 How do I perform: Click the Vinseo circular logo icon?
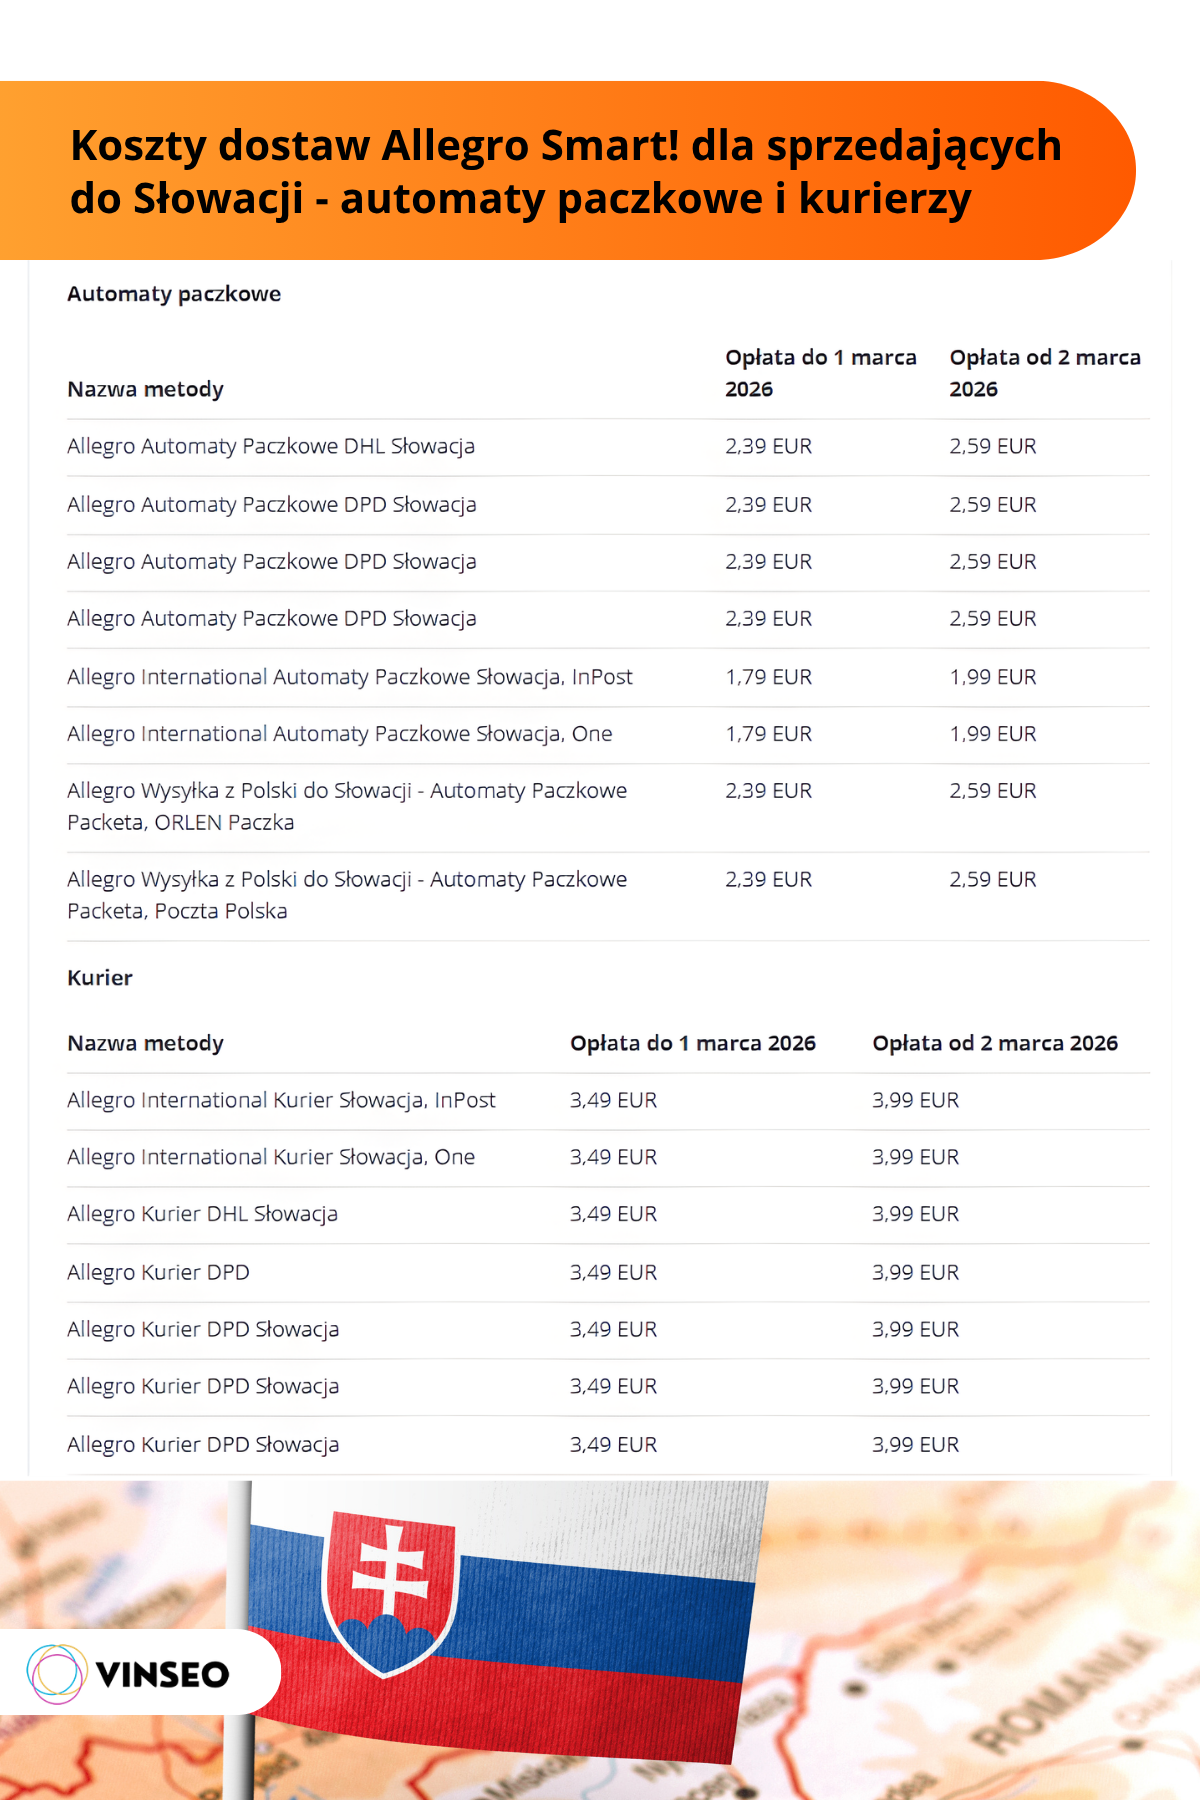click(x=56, y=1674)
